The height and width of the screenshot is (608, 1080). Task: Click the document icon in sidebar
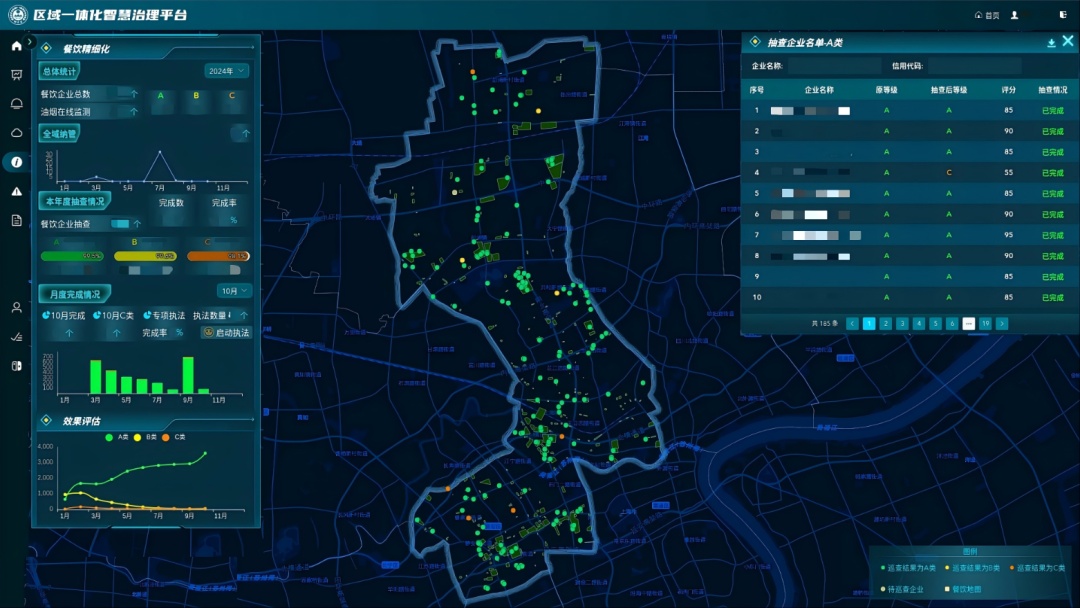click(x=16, y=220)
